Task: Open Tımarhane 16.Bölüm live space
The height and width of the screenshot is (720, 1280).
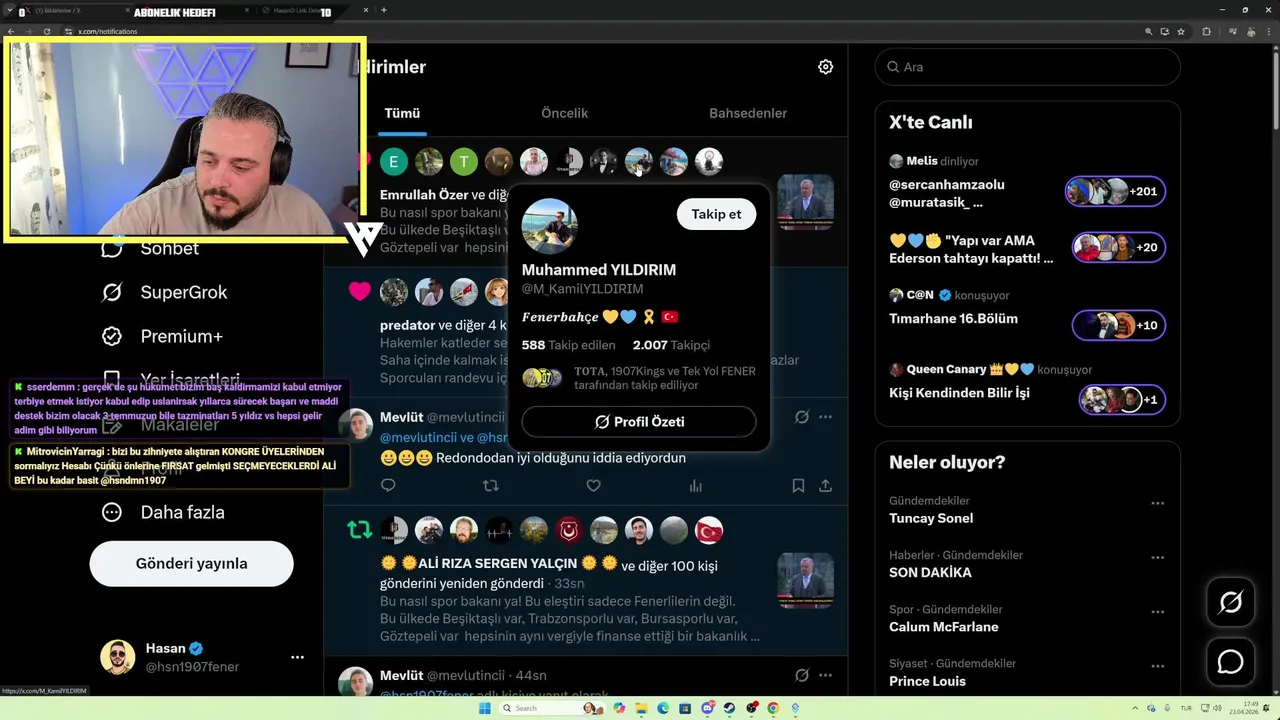Action: pos(953,319)
